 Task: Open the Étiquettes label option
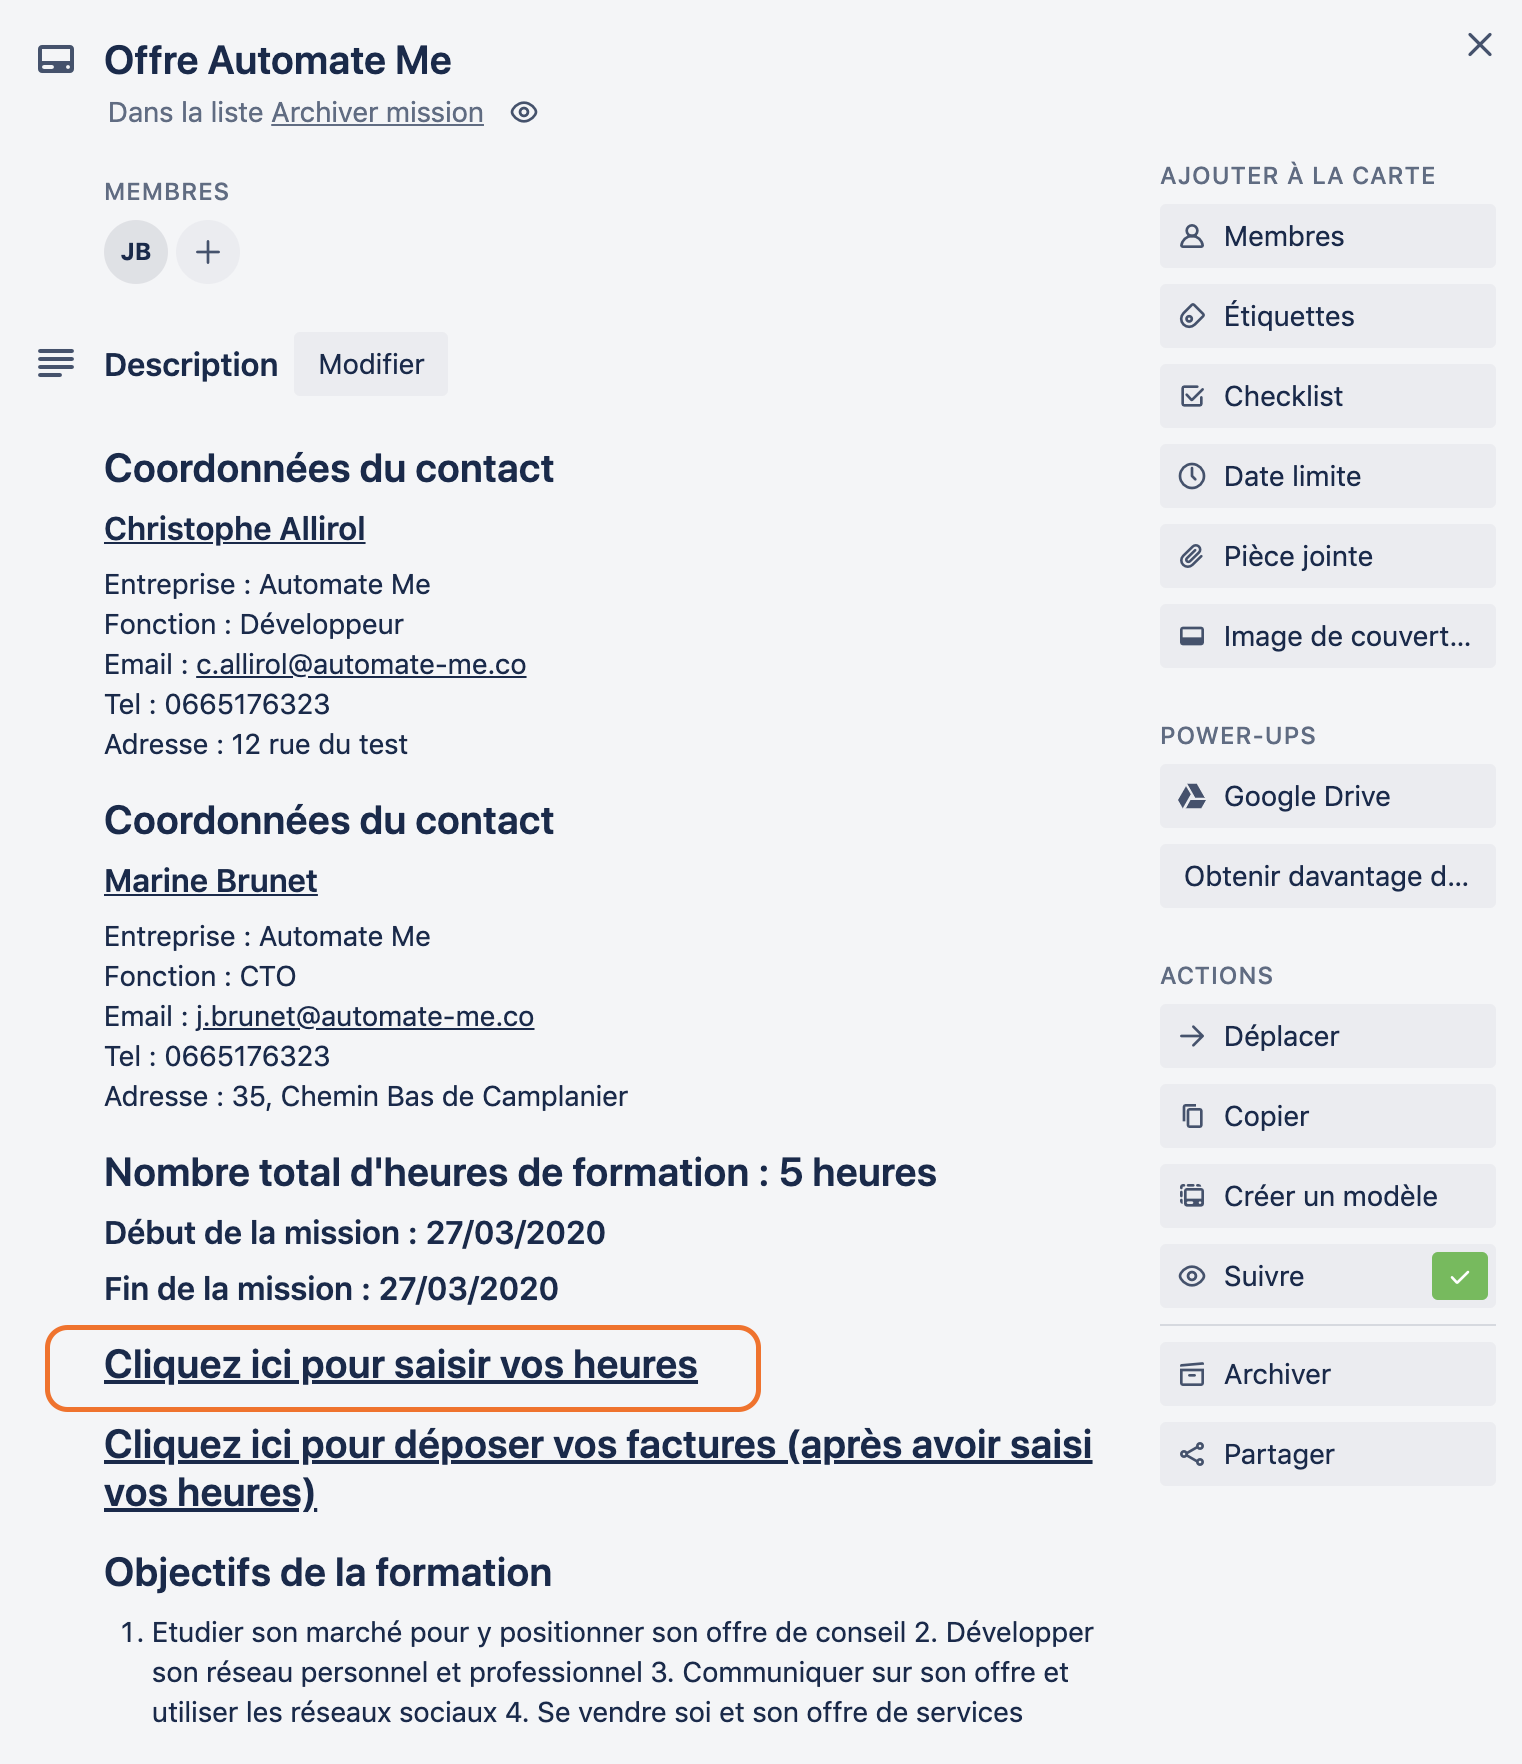click(1327, 316)
